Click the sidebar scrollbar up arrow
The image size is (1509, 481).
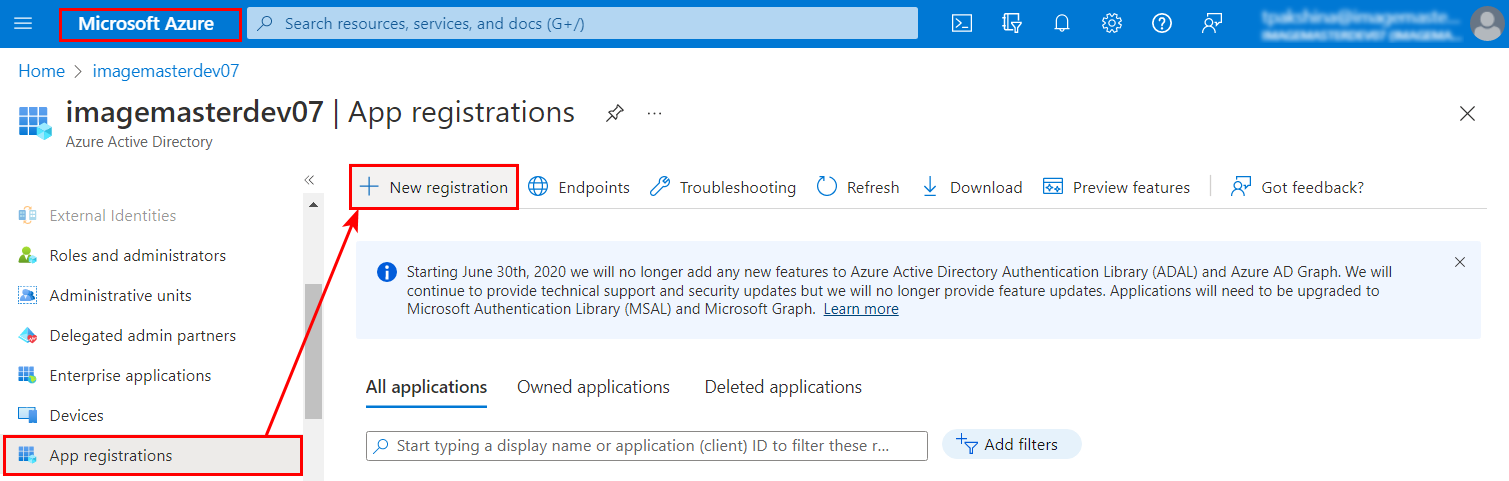[x=313, y=205]
